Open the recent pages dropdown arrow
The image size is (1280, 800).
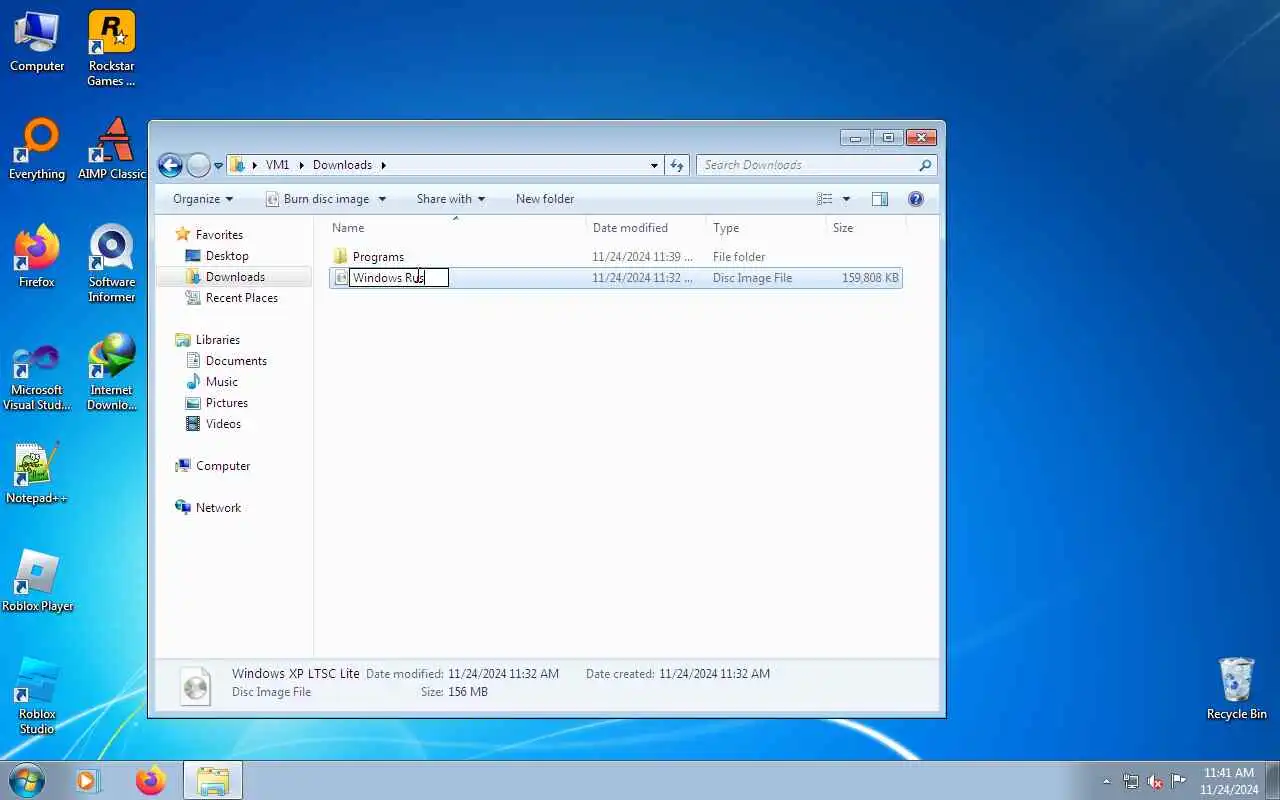click(x=218, y=166)
